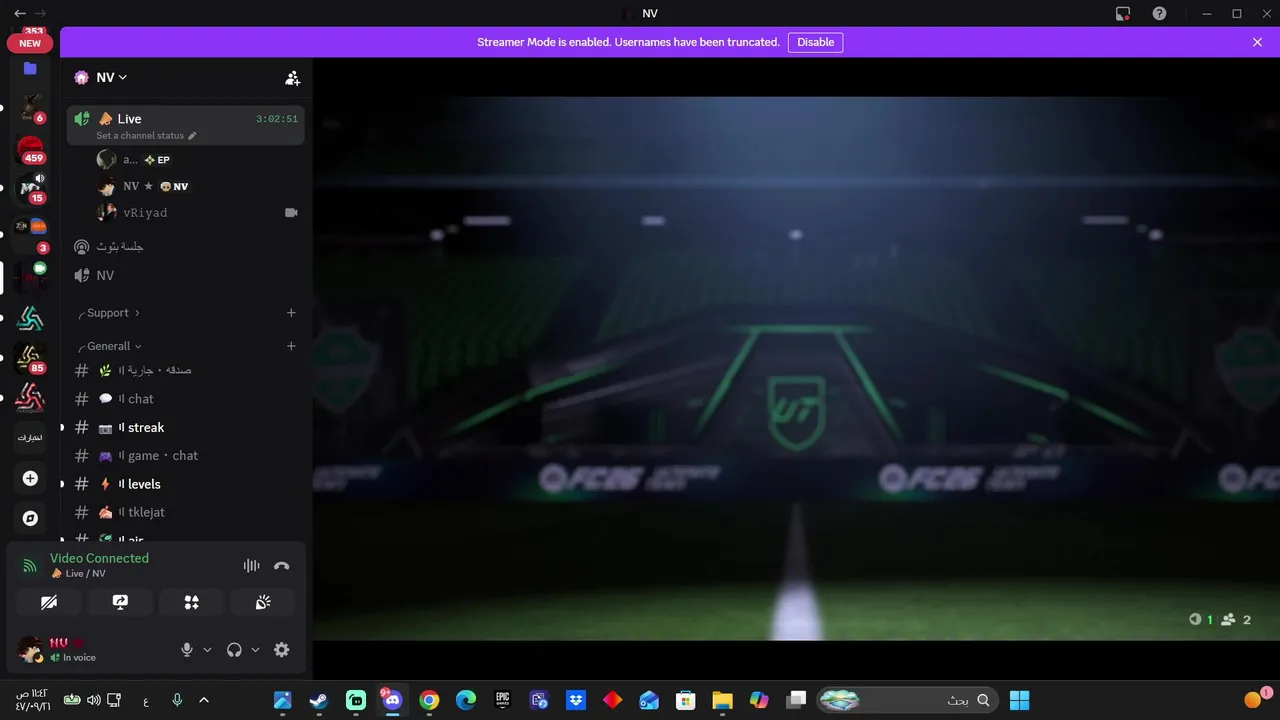
Task: Open Steam from the taskbar
Action: (x=319, y=700)
